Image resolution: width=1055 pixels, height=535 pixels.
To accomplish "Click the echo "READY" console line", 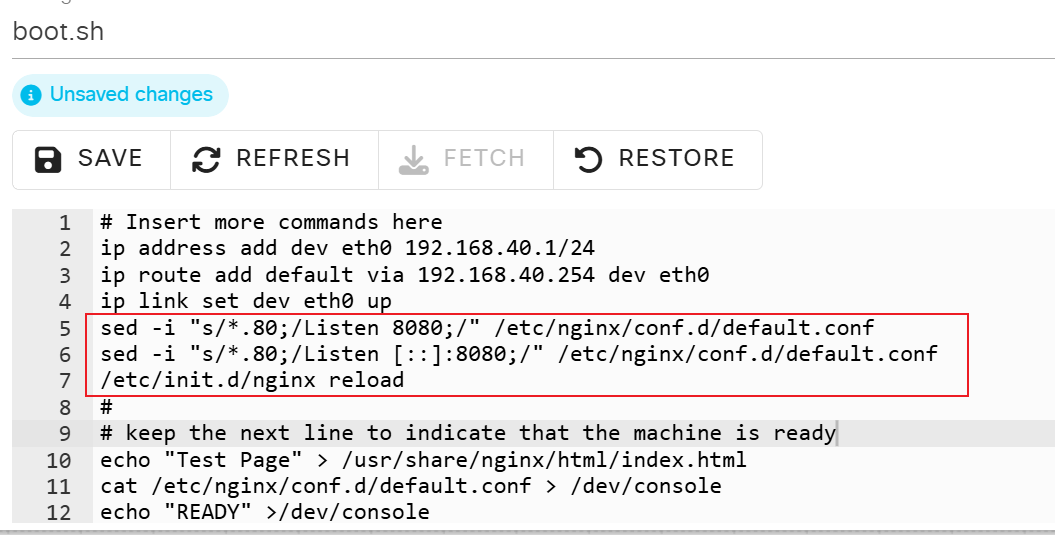I will click(265, 512).
